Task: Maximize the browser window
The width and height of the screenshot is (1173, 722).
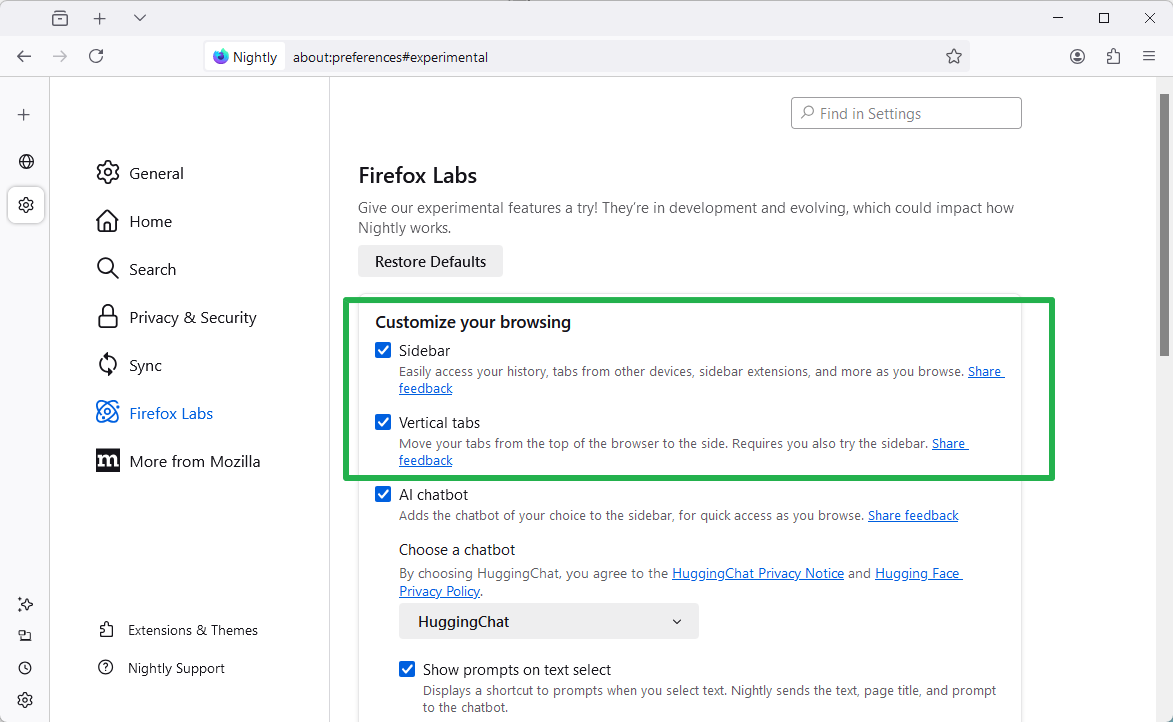Action: tap(1103, 18)
